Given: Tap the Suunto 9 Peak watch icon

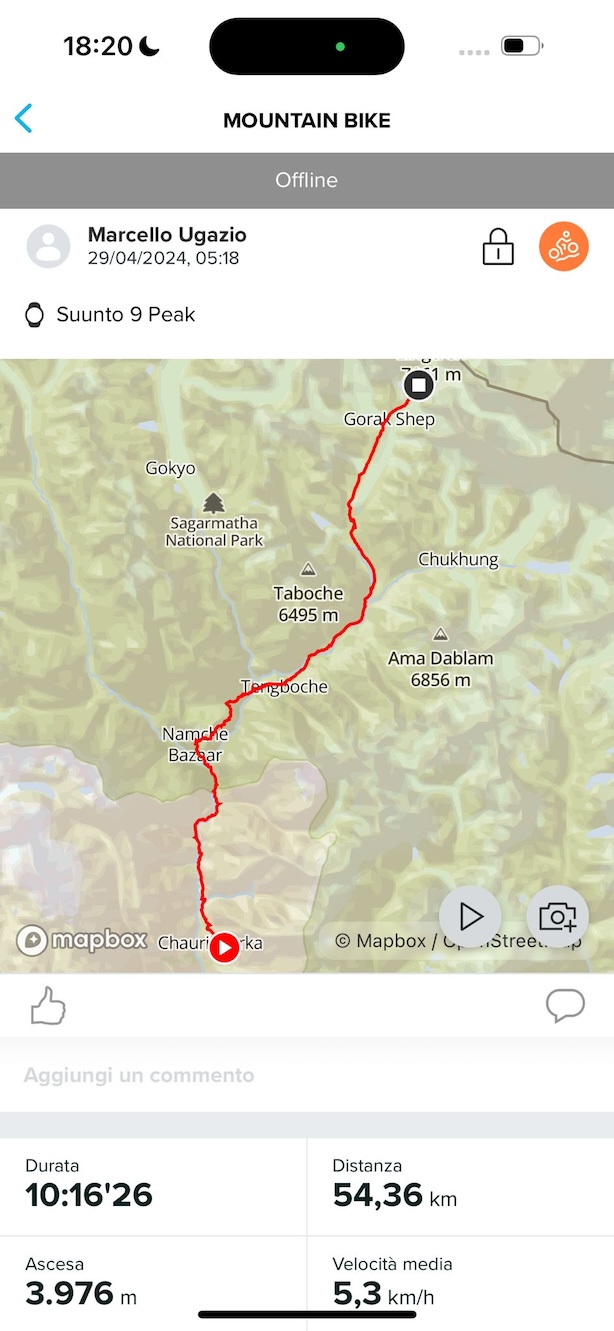Looking at the screenshot, I should tap(35, 315).
